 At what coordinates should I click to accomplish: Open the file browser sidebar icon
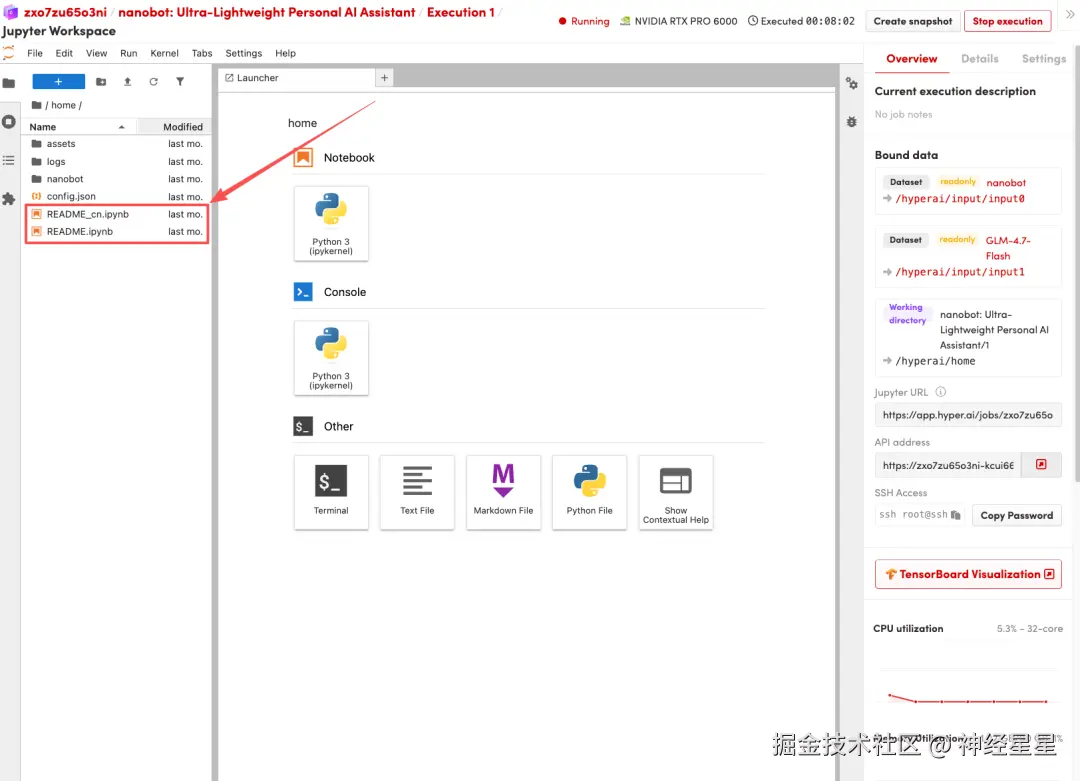(x=9, y=83)
